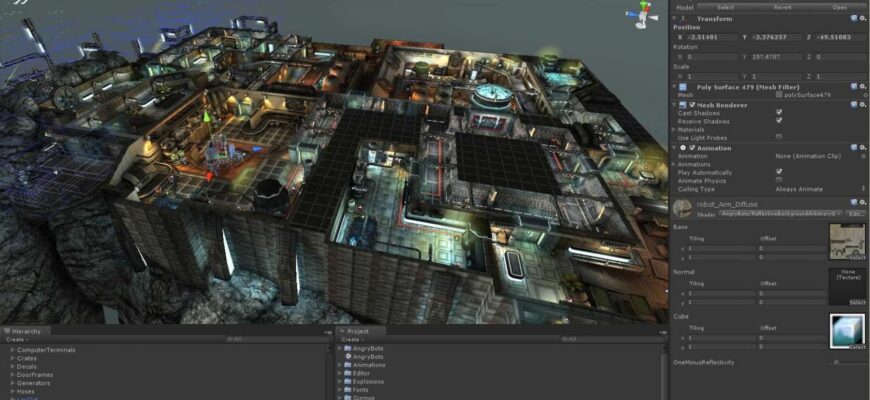This screenshot has width=870, height=400.
Task: Toggle Cast Shadows checkbox
Action: pyautogui.click(x=779, y=113)
